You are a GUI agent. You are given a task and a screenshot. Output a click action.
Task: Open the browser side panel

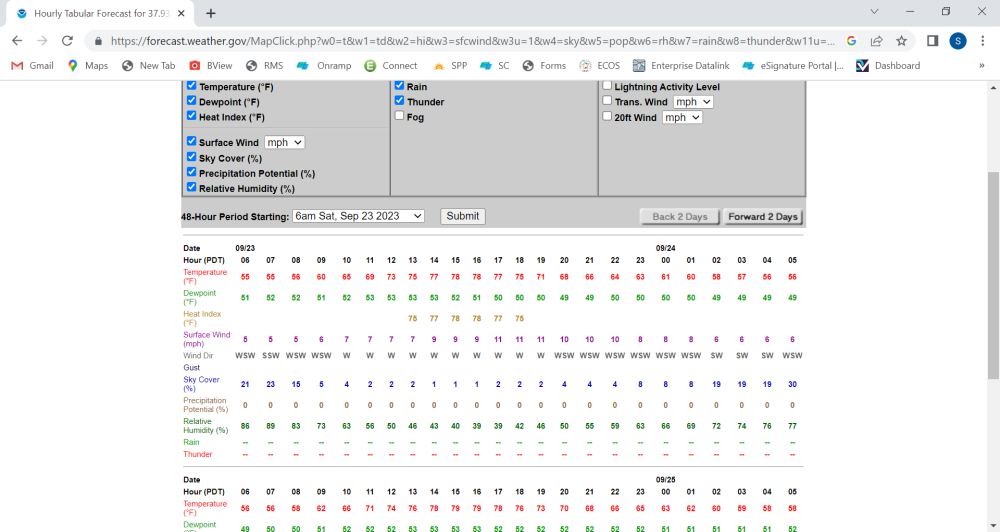coord(932,41)
